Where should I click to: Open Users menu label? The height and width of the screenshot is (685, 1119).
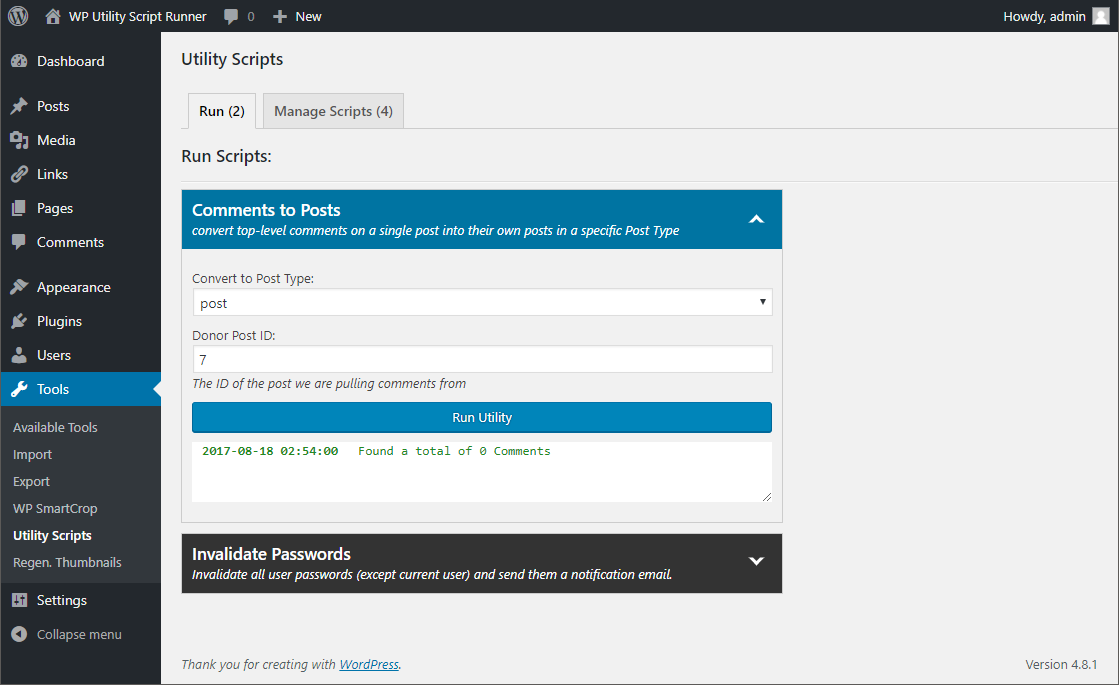(x=54, y=355)
